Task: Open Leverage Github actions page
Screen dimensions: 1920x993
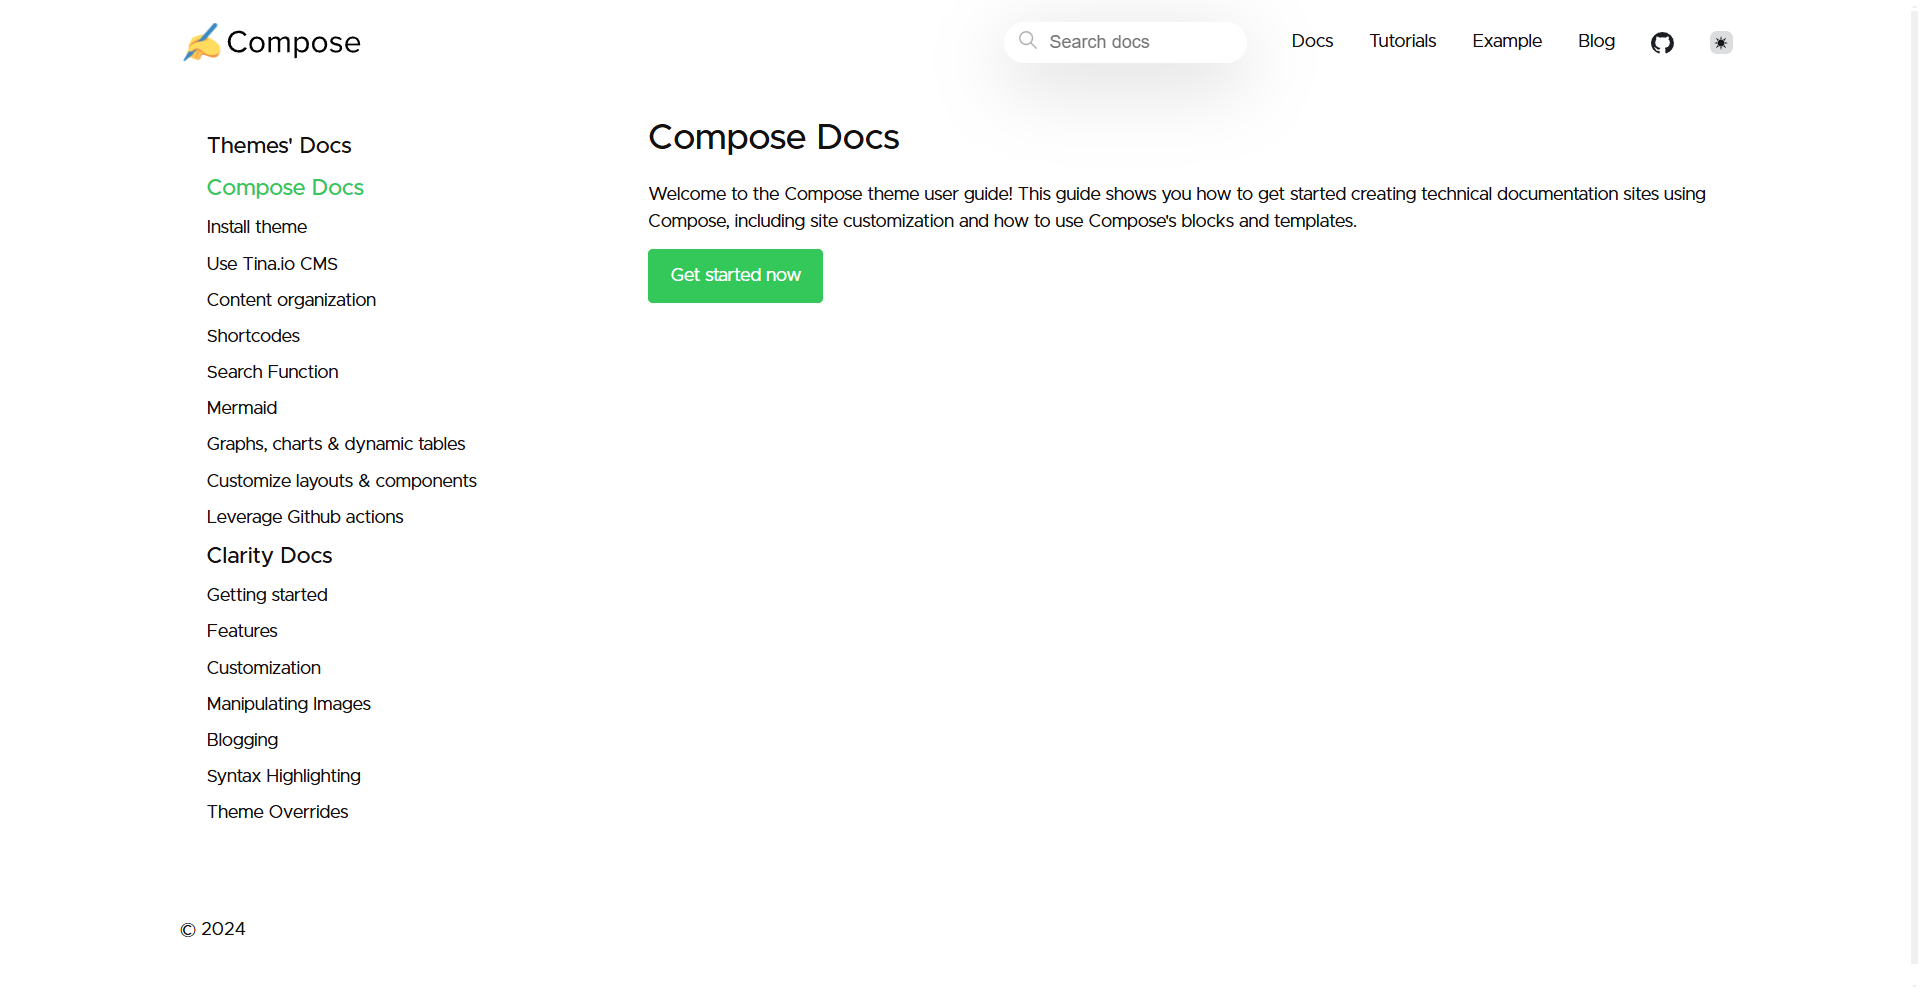Action: tap(305, 517)
